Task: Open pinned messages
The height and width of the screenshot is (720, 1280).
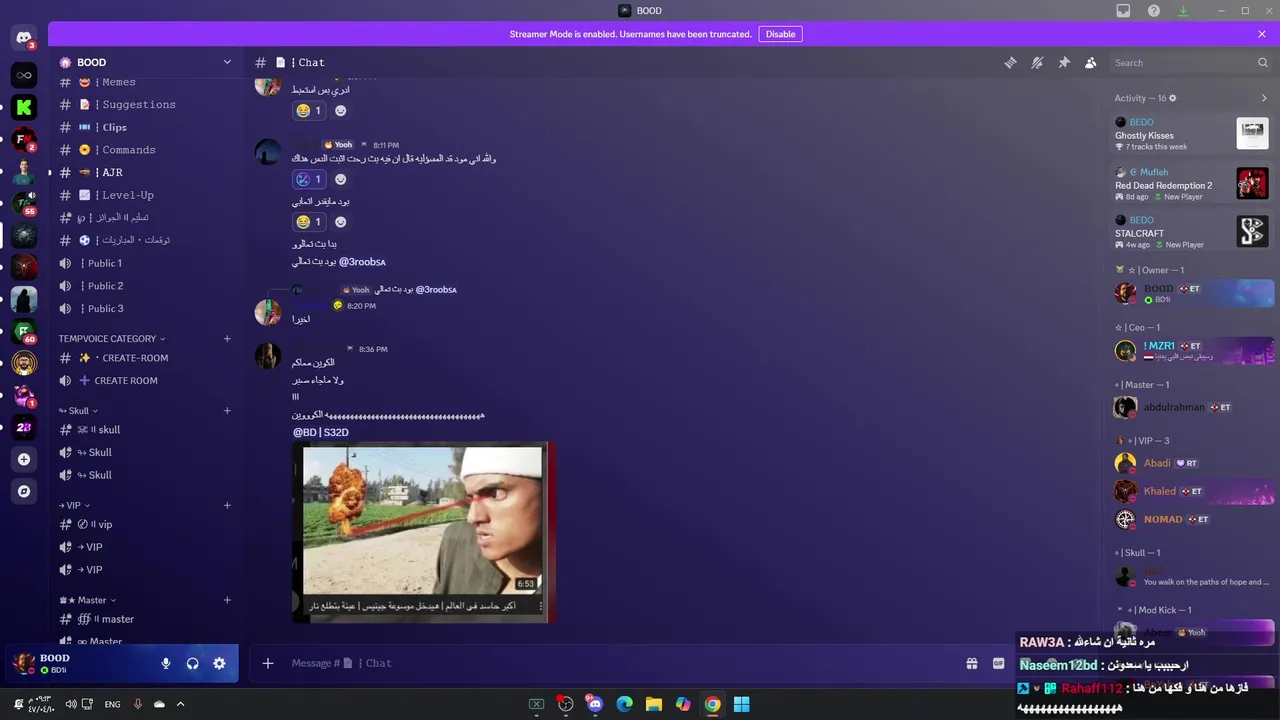Action: (1064, 62)
